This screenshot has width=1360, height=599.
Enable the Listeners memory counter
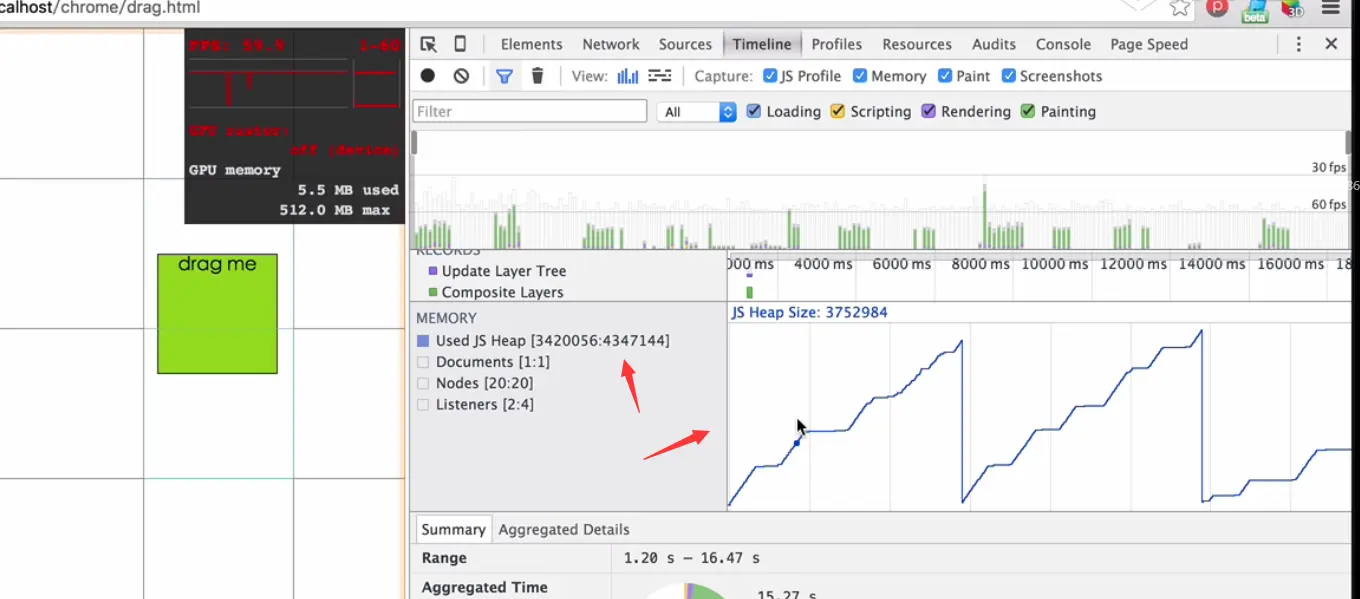423,405
